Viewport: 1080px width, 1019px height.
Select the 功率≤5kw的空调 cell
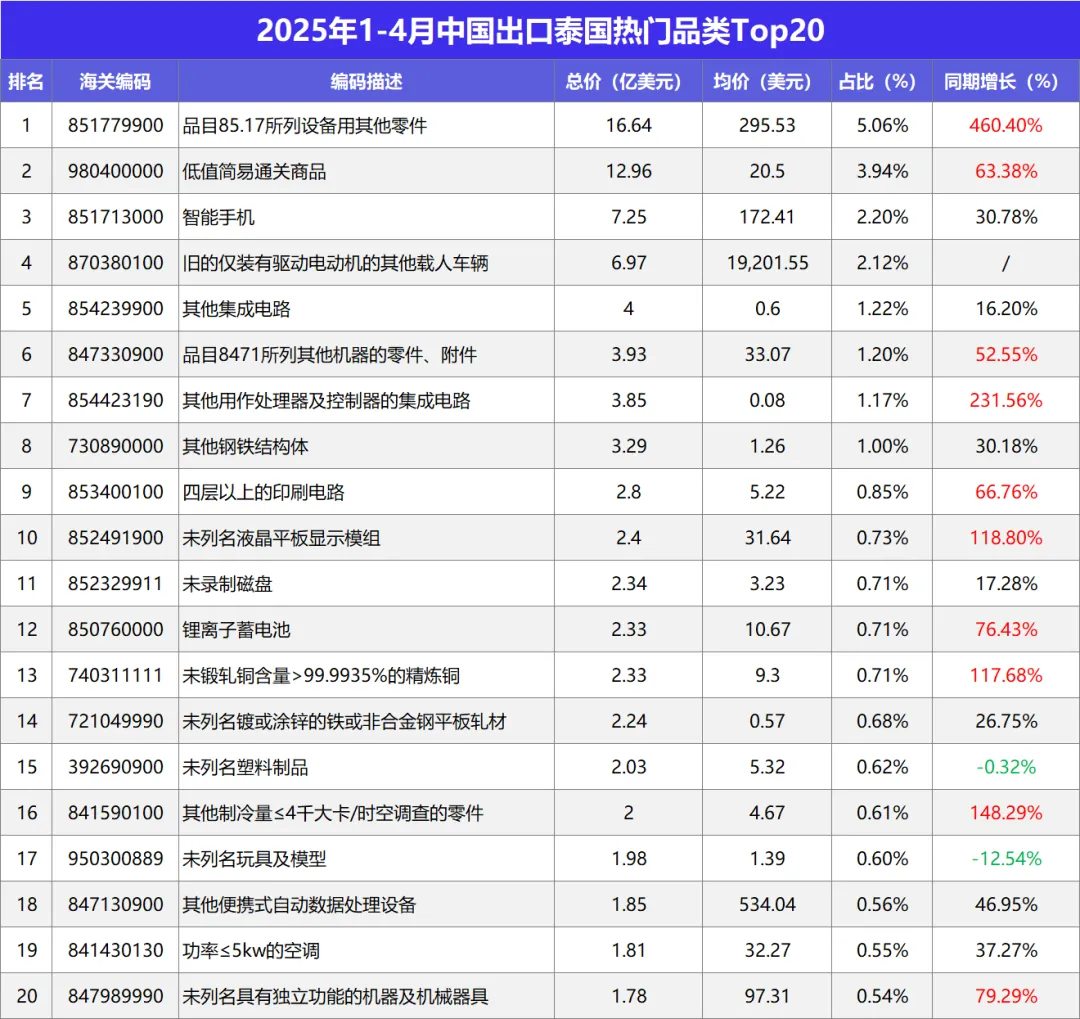tap(366, 950)
